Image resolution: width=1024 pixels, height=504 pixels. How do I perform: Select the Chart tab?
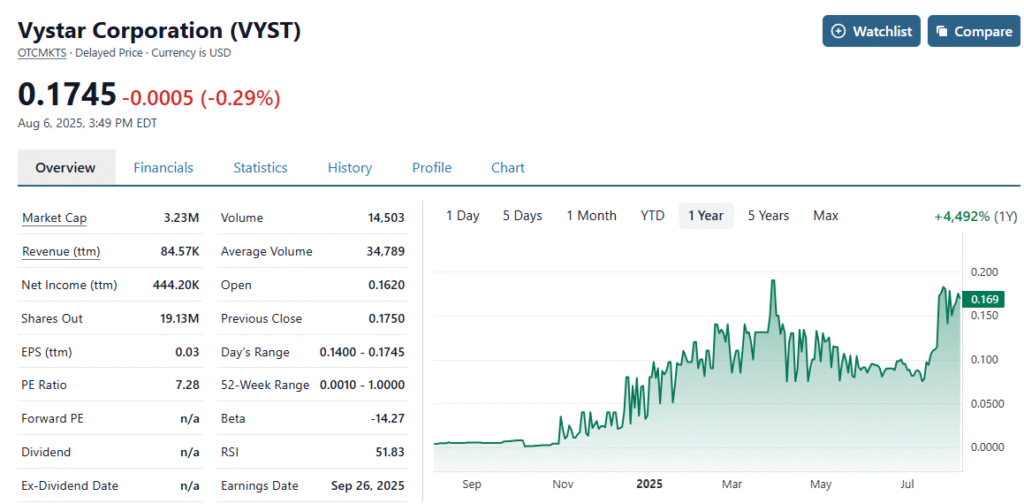pyautogui.click(x=507, y=168)
